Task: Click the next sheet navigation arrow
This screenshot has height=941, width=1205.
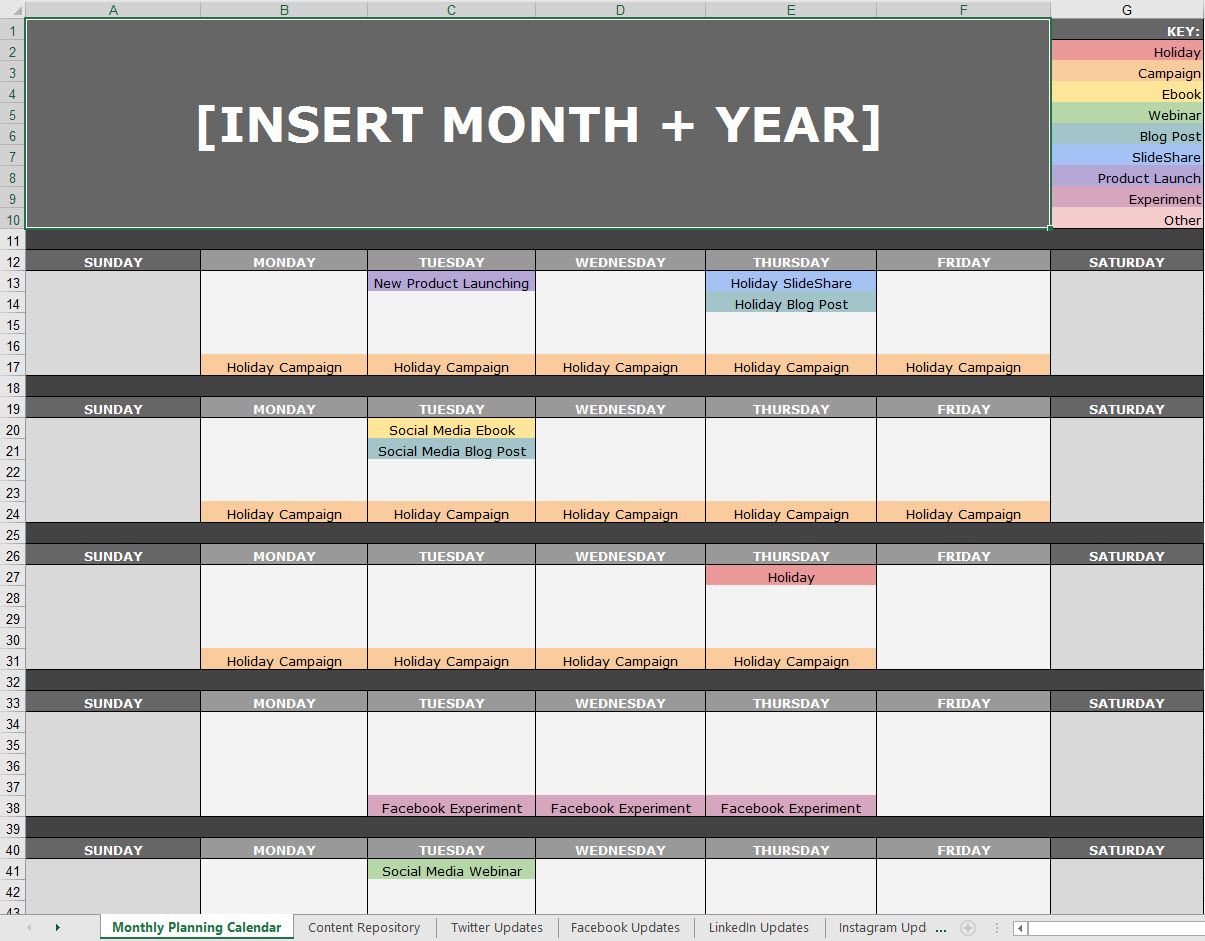Action: [x=57, y=928]
